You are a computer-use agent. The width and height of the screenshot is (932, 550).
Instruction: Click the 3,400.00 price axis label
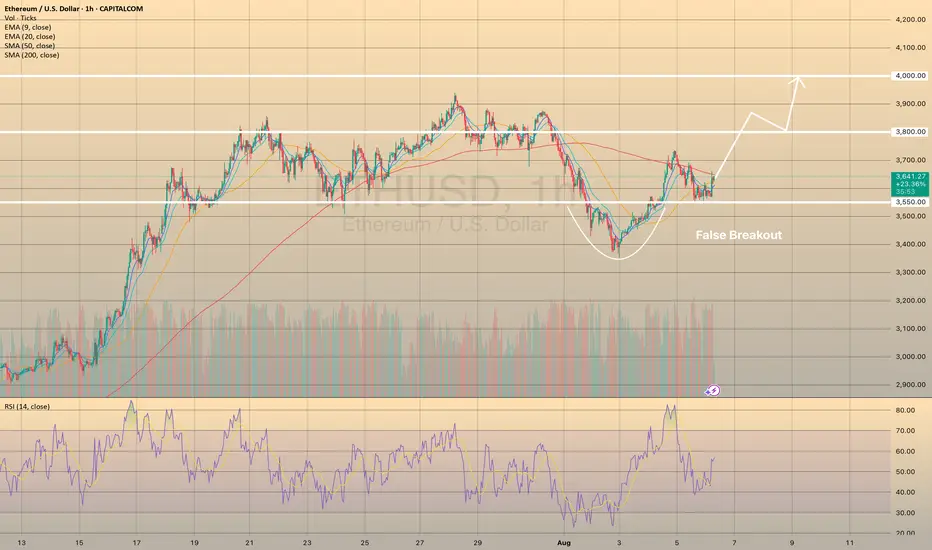(x=911, y=244)
